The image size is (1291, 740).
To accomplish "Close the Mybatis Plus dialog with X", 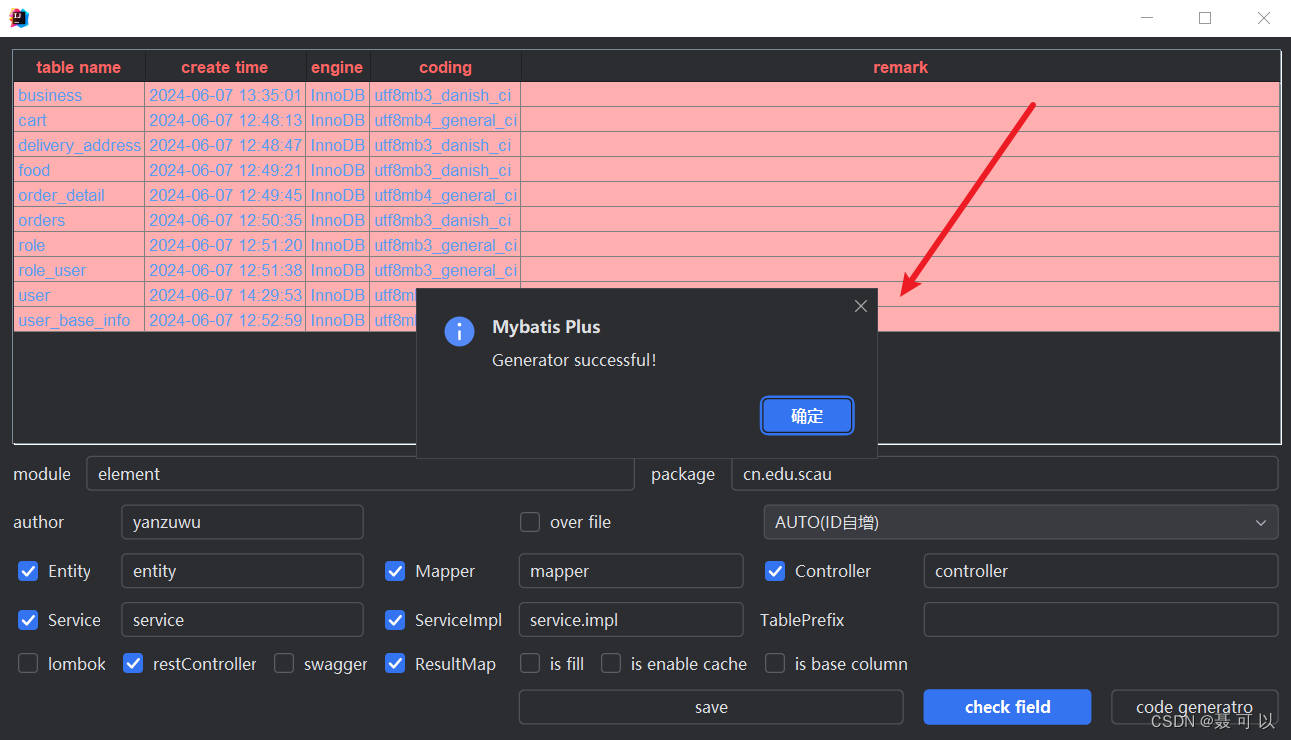I will click(x=861, y=306).
